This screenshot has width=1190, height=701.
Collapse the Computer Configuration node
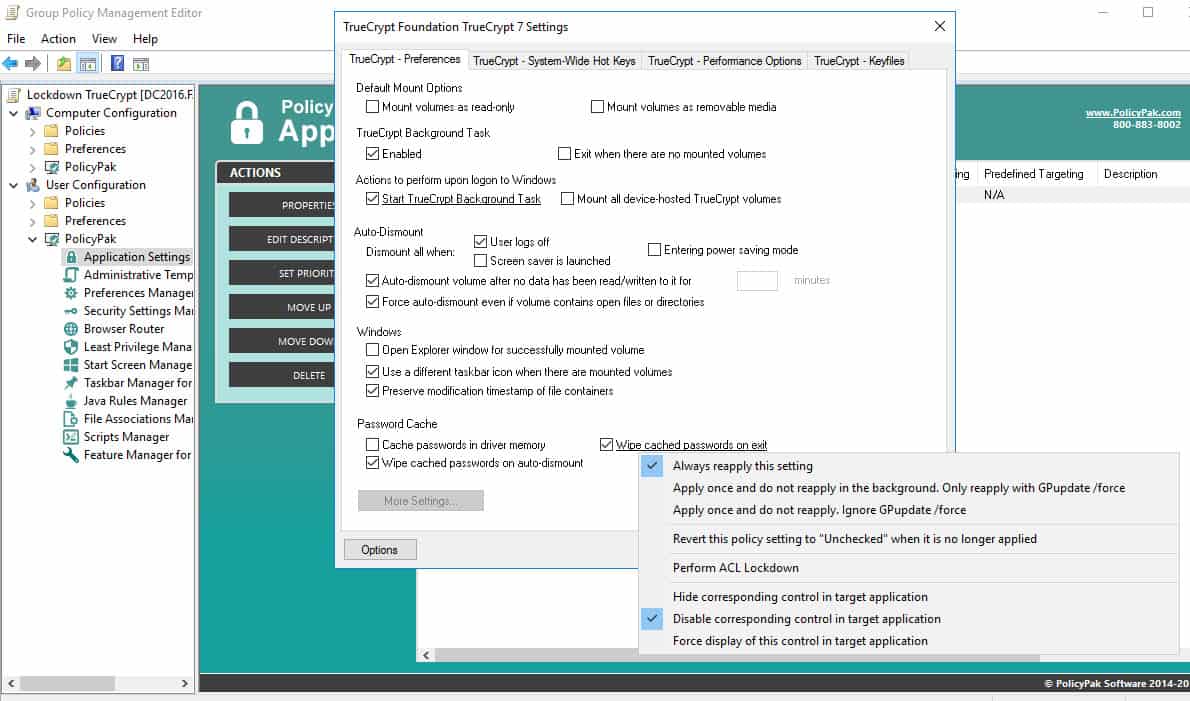coord(14,113)
